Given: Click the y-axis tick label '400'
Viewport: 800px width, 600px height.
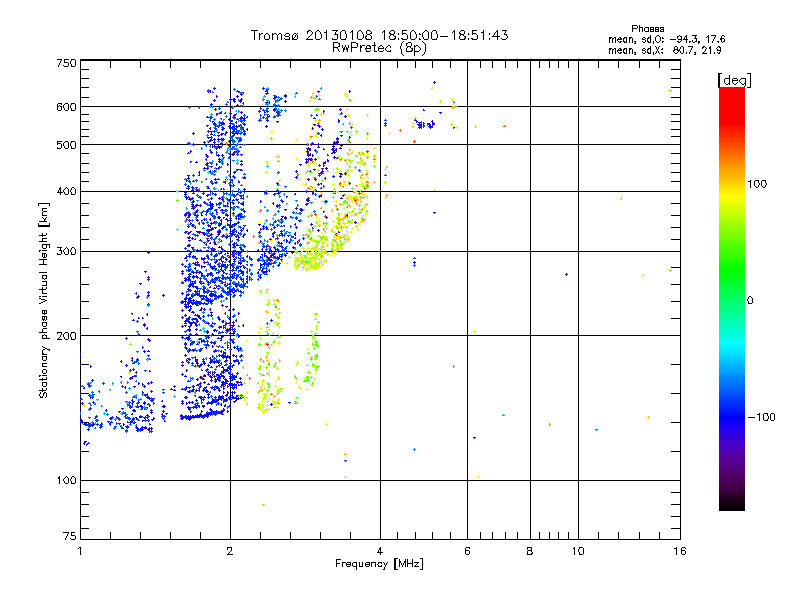Looking at the screenshot, I should pyautogui.click(x=66, y=192).
